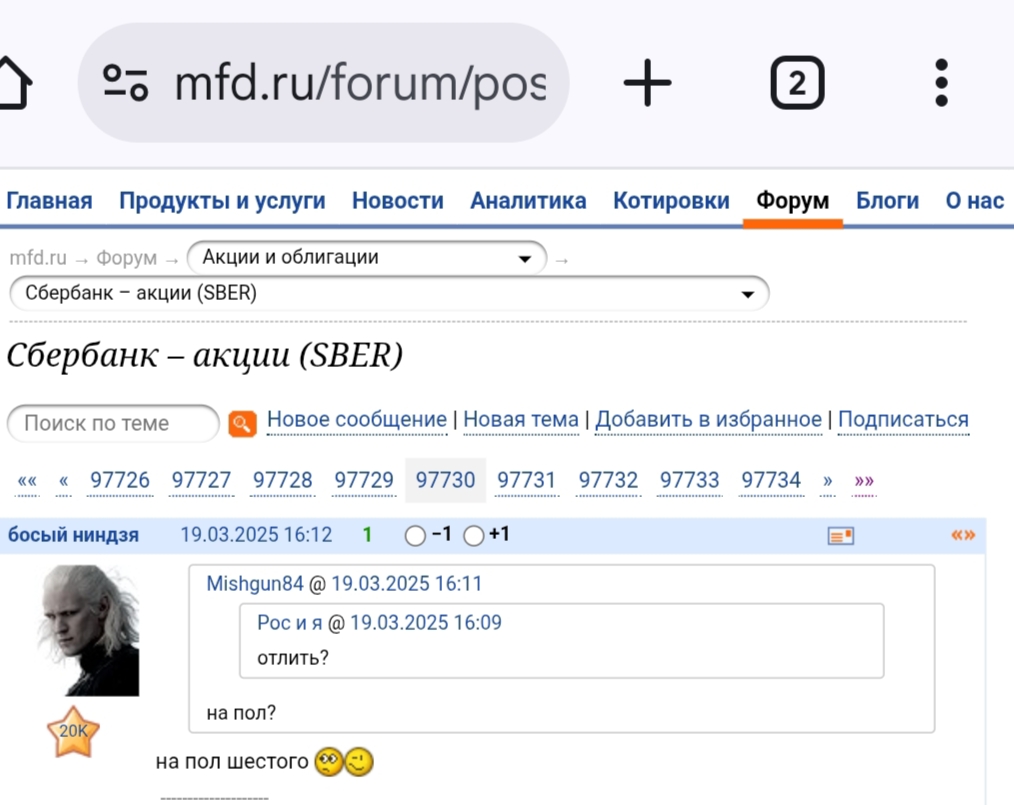Click Добавить в избранное link
Image resolution: width=1014 pixels, height=805 pixels.
click(x=708, y=420)
